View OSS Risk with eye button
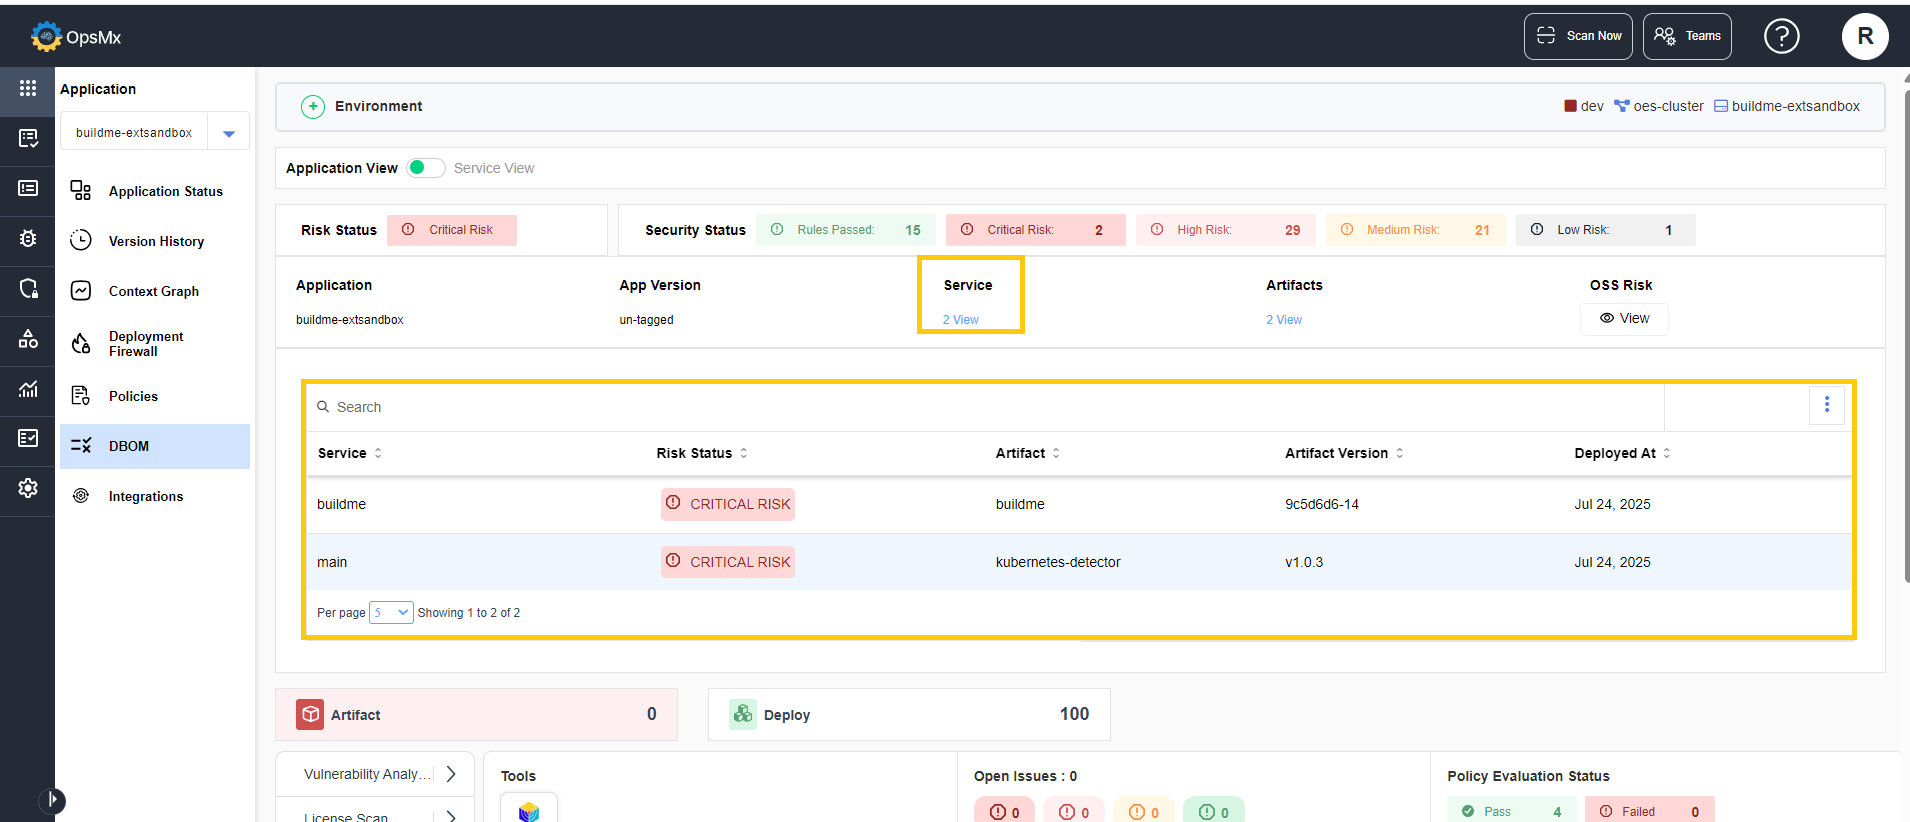 pyautogui.click(x=1624, y=319)
